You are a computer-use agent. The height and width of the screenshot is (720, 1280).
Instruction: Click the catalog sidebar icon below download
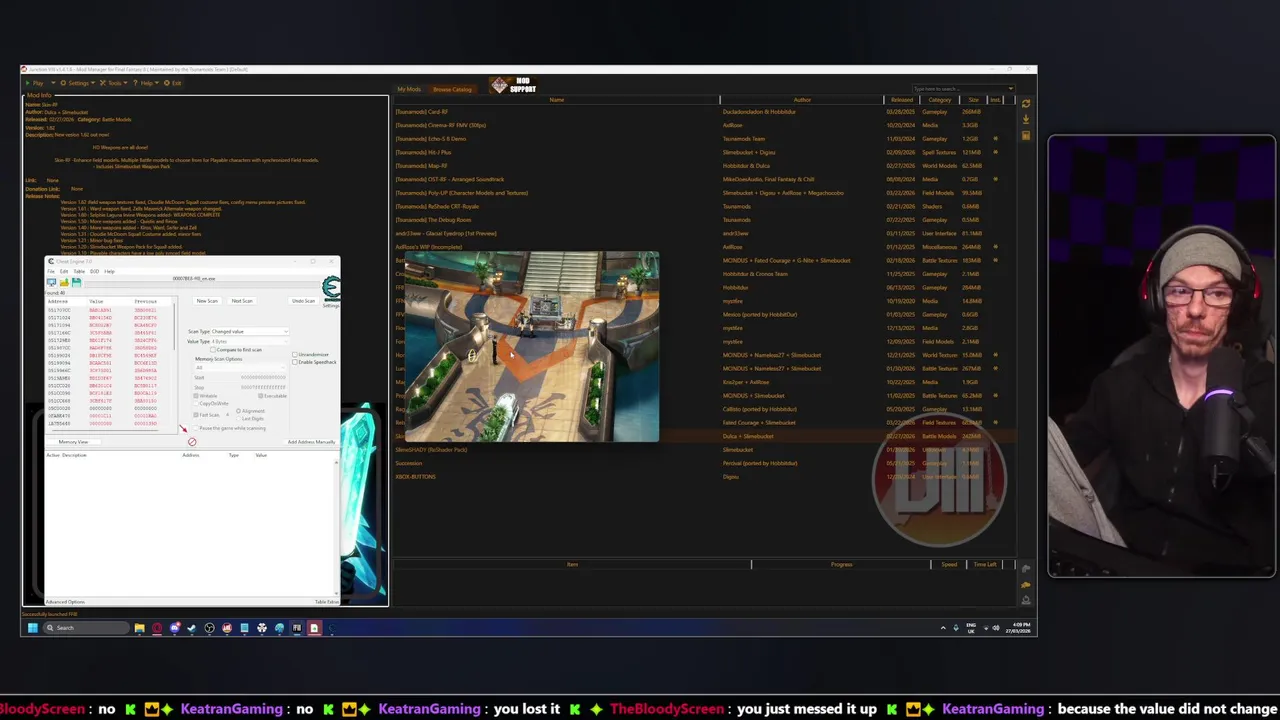[x=1026, y=135]
